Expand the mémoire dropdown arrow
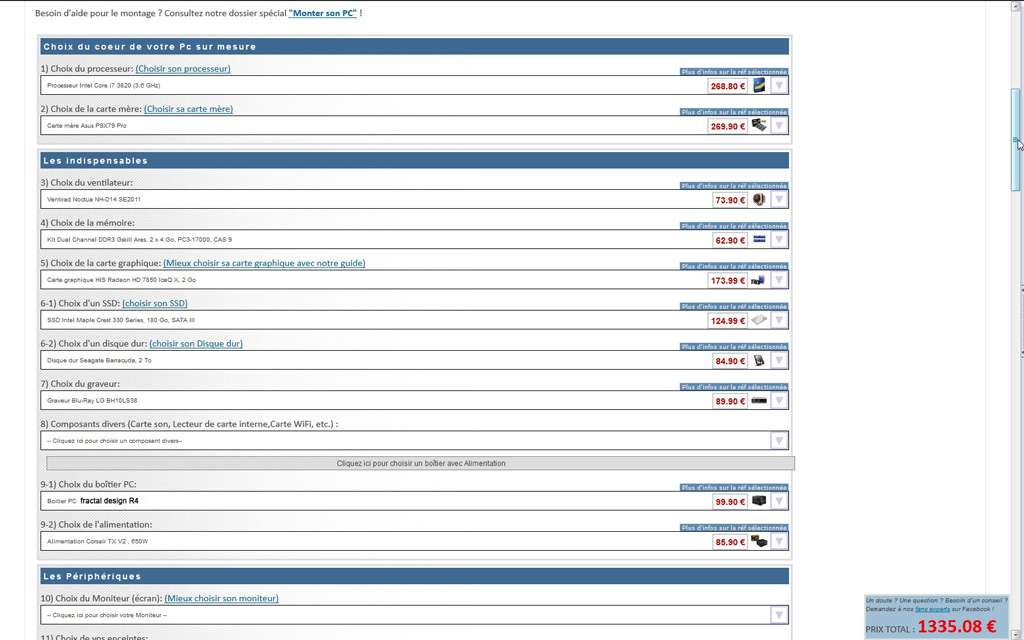This screenshot has width=1024, height=640. pos(778,240)
